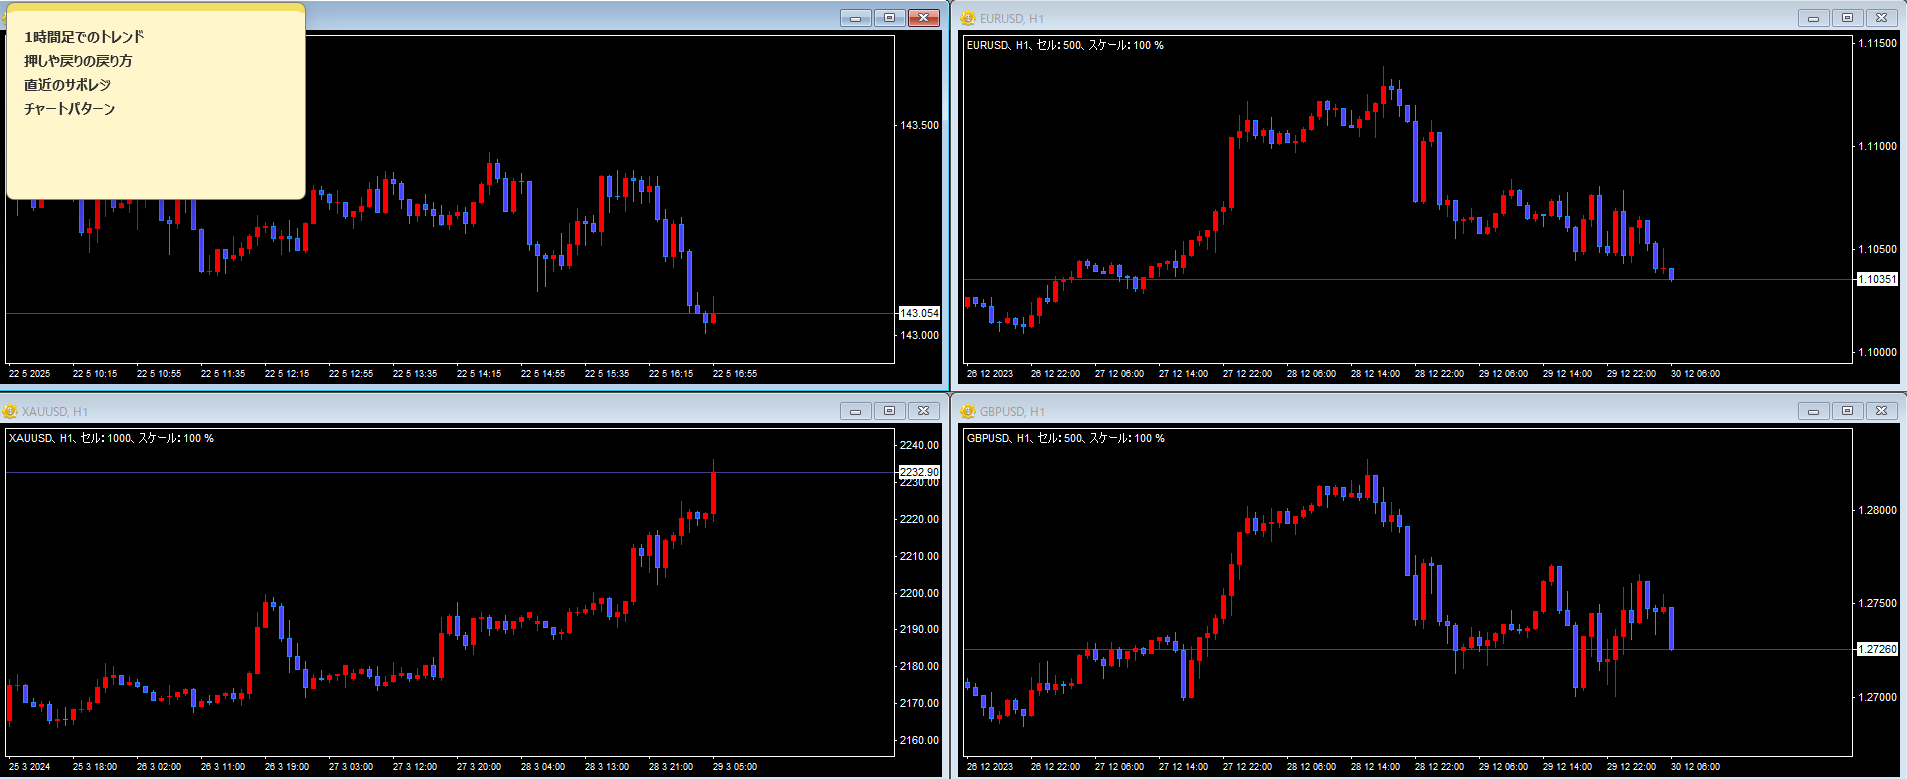Click the 1.10000 price axis label
1907x779 pixels.
(x=1877, y=352)
